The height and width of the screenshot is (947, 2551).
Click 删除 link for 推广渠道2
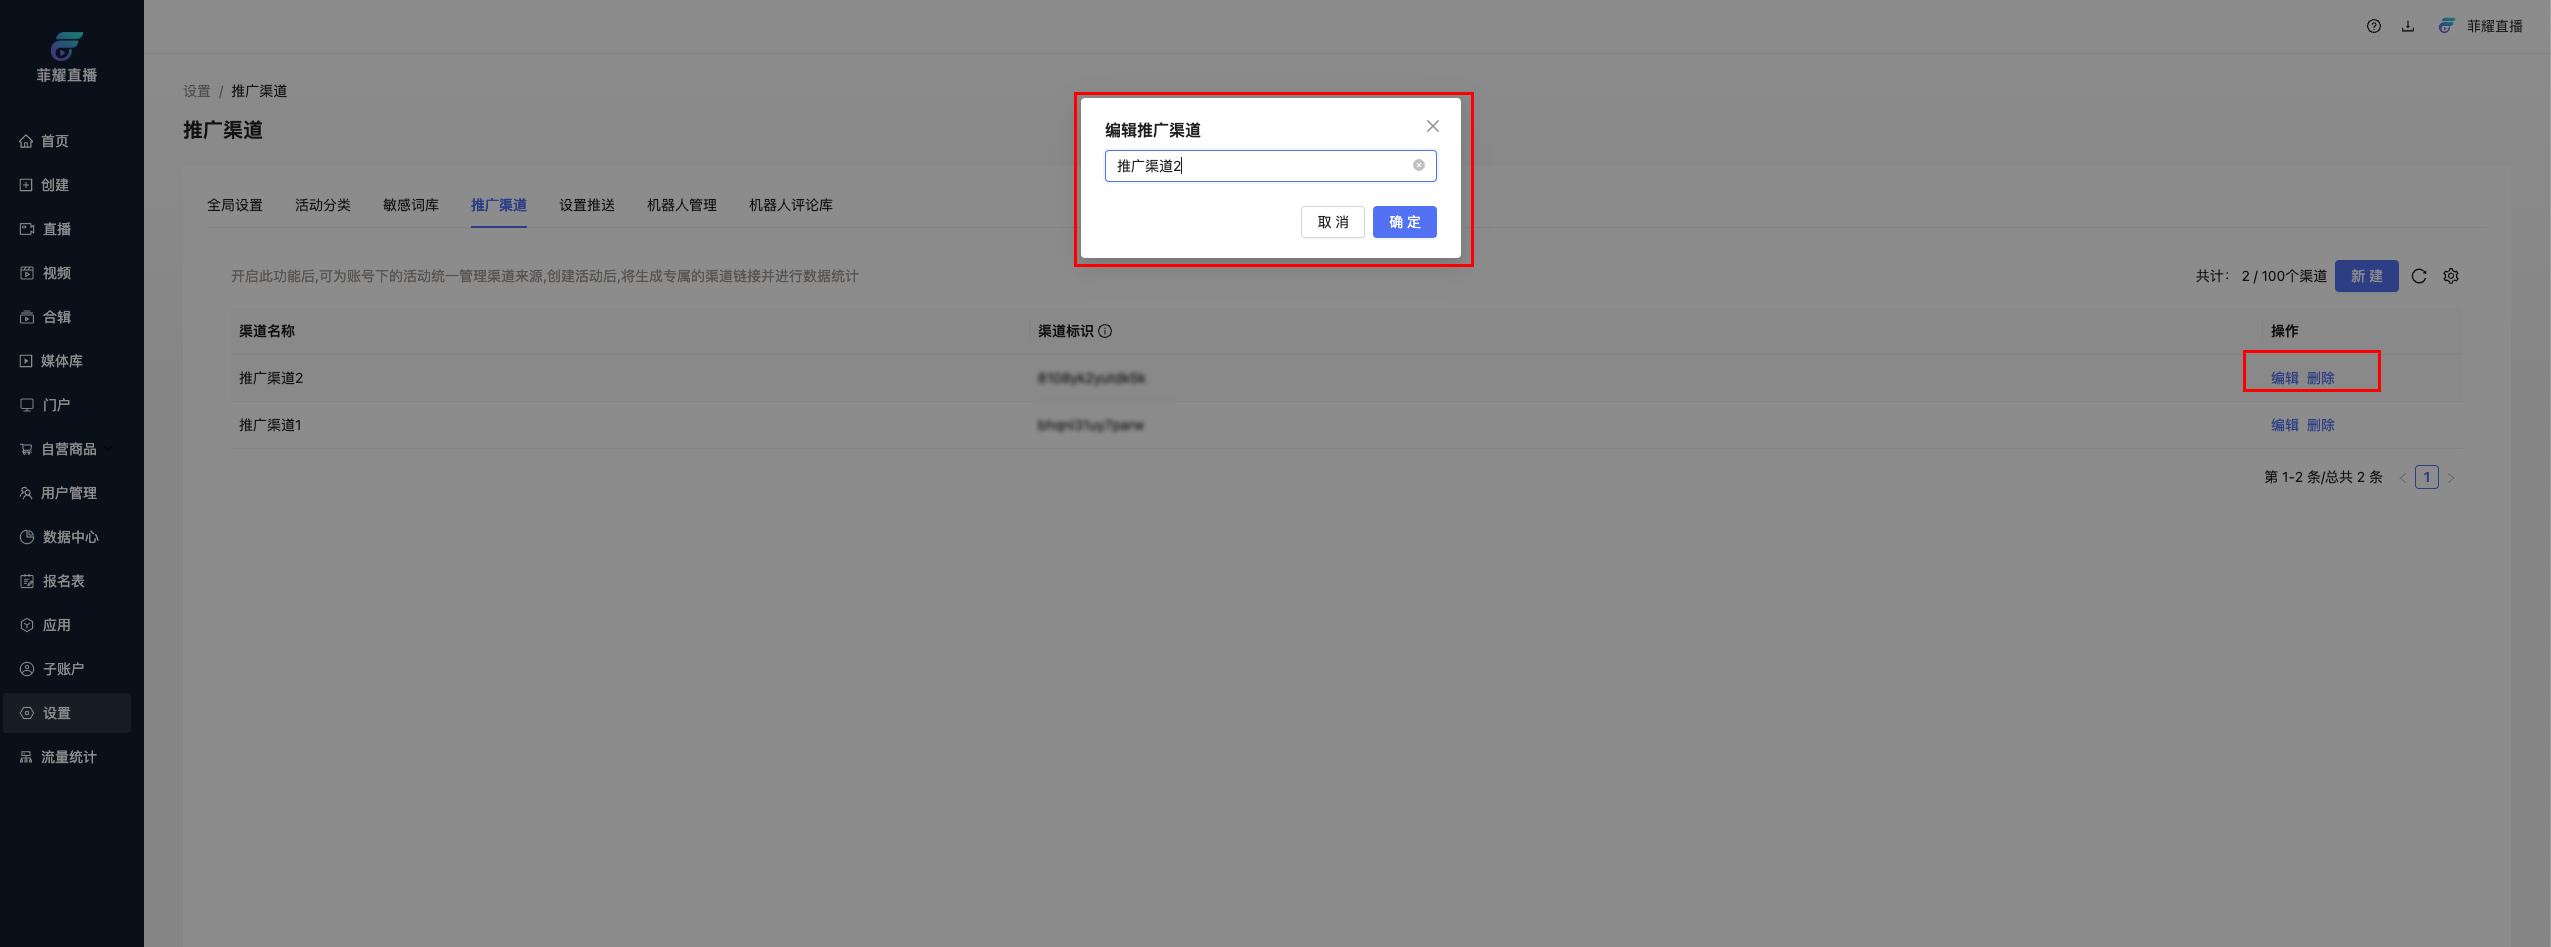pos(2320,379)
